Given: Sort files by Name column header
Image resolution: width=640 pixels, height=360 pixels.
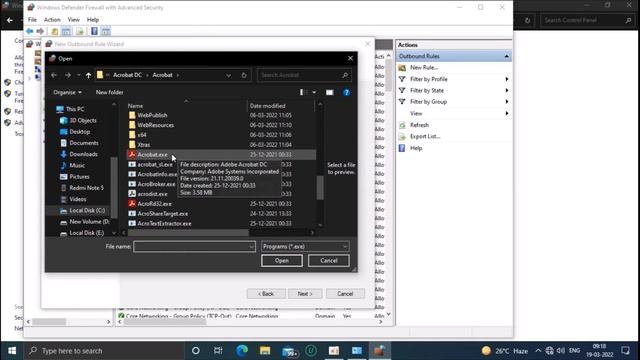Looking at the screenshot, I should coord(135,106).
